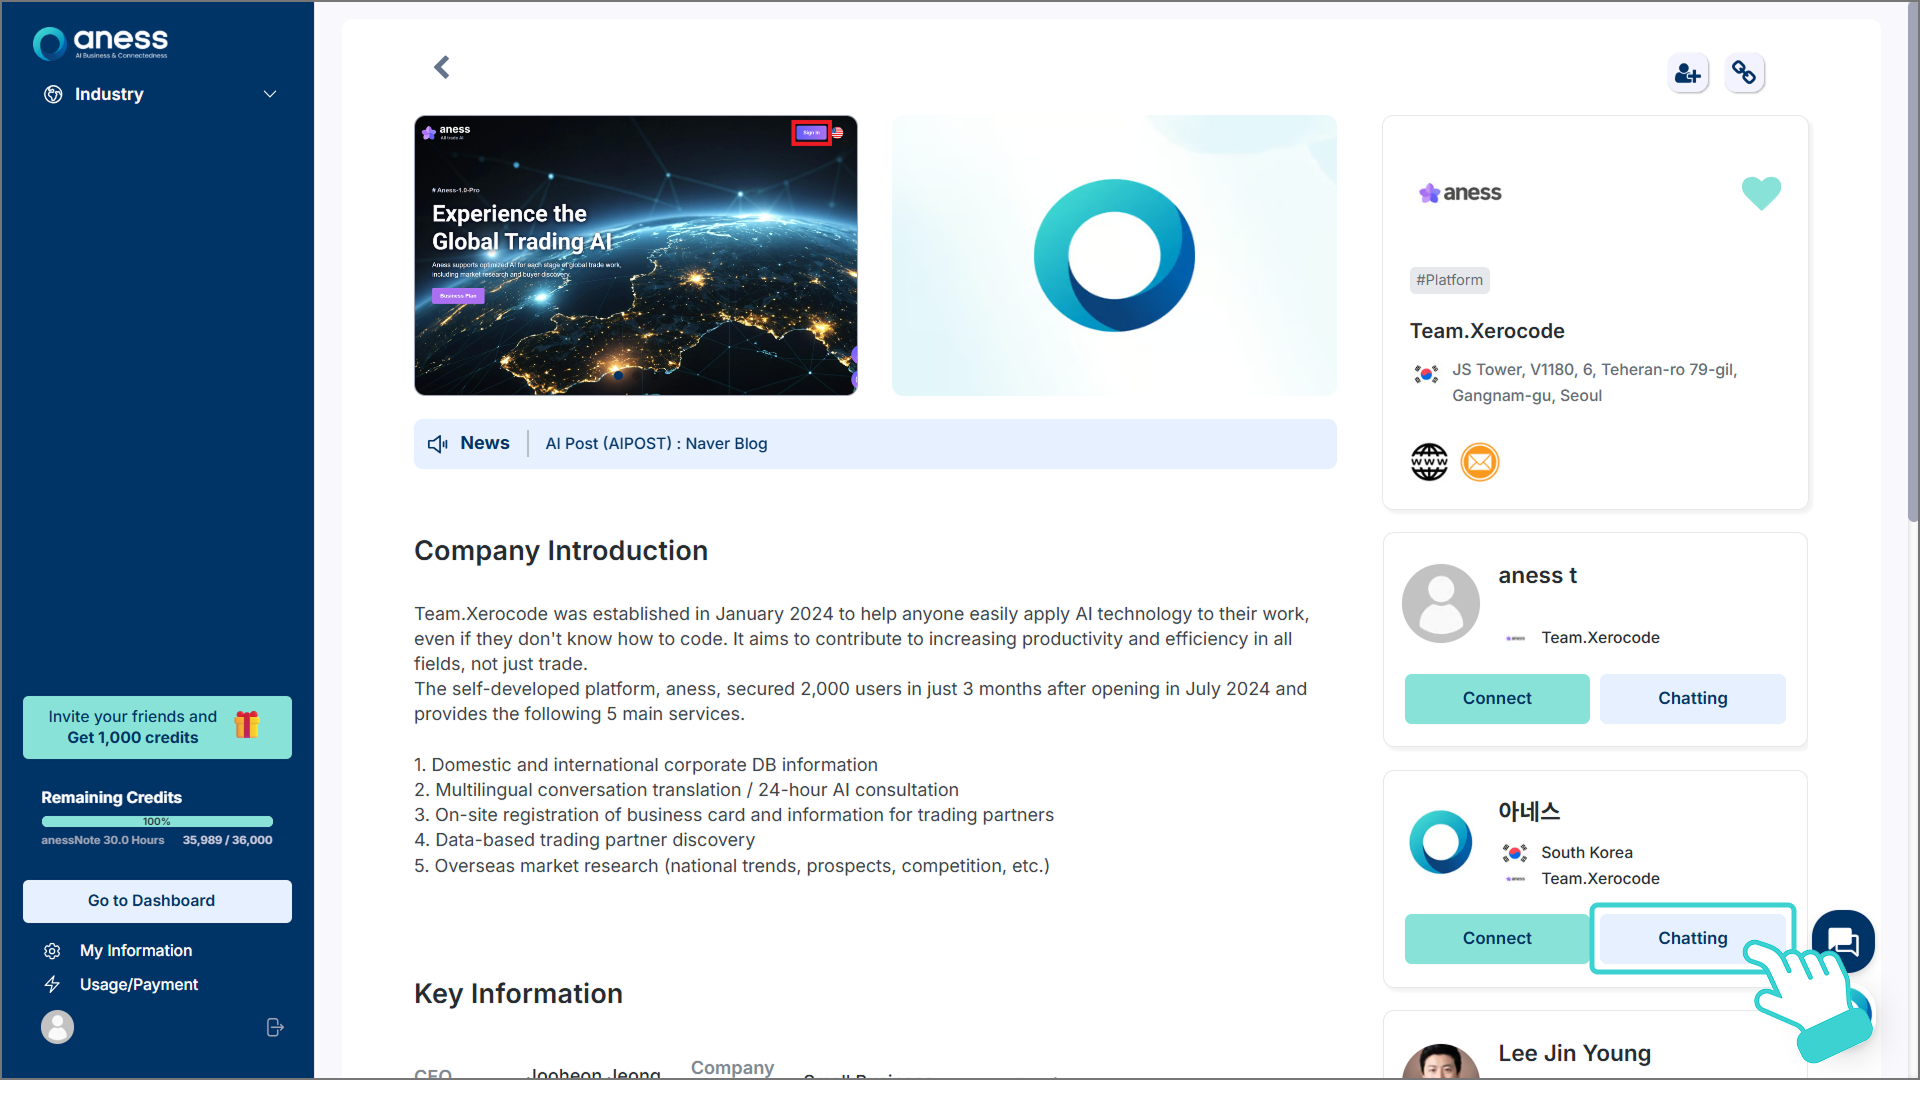Image resolution: width=1920 pixels, height=1108 pixels.
Task: Click the logout icon in sidebar
Action: click(275, 1027)
